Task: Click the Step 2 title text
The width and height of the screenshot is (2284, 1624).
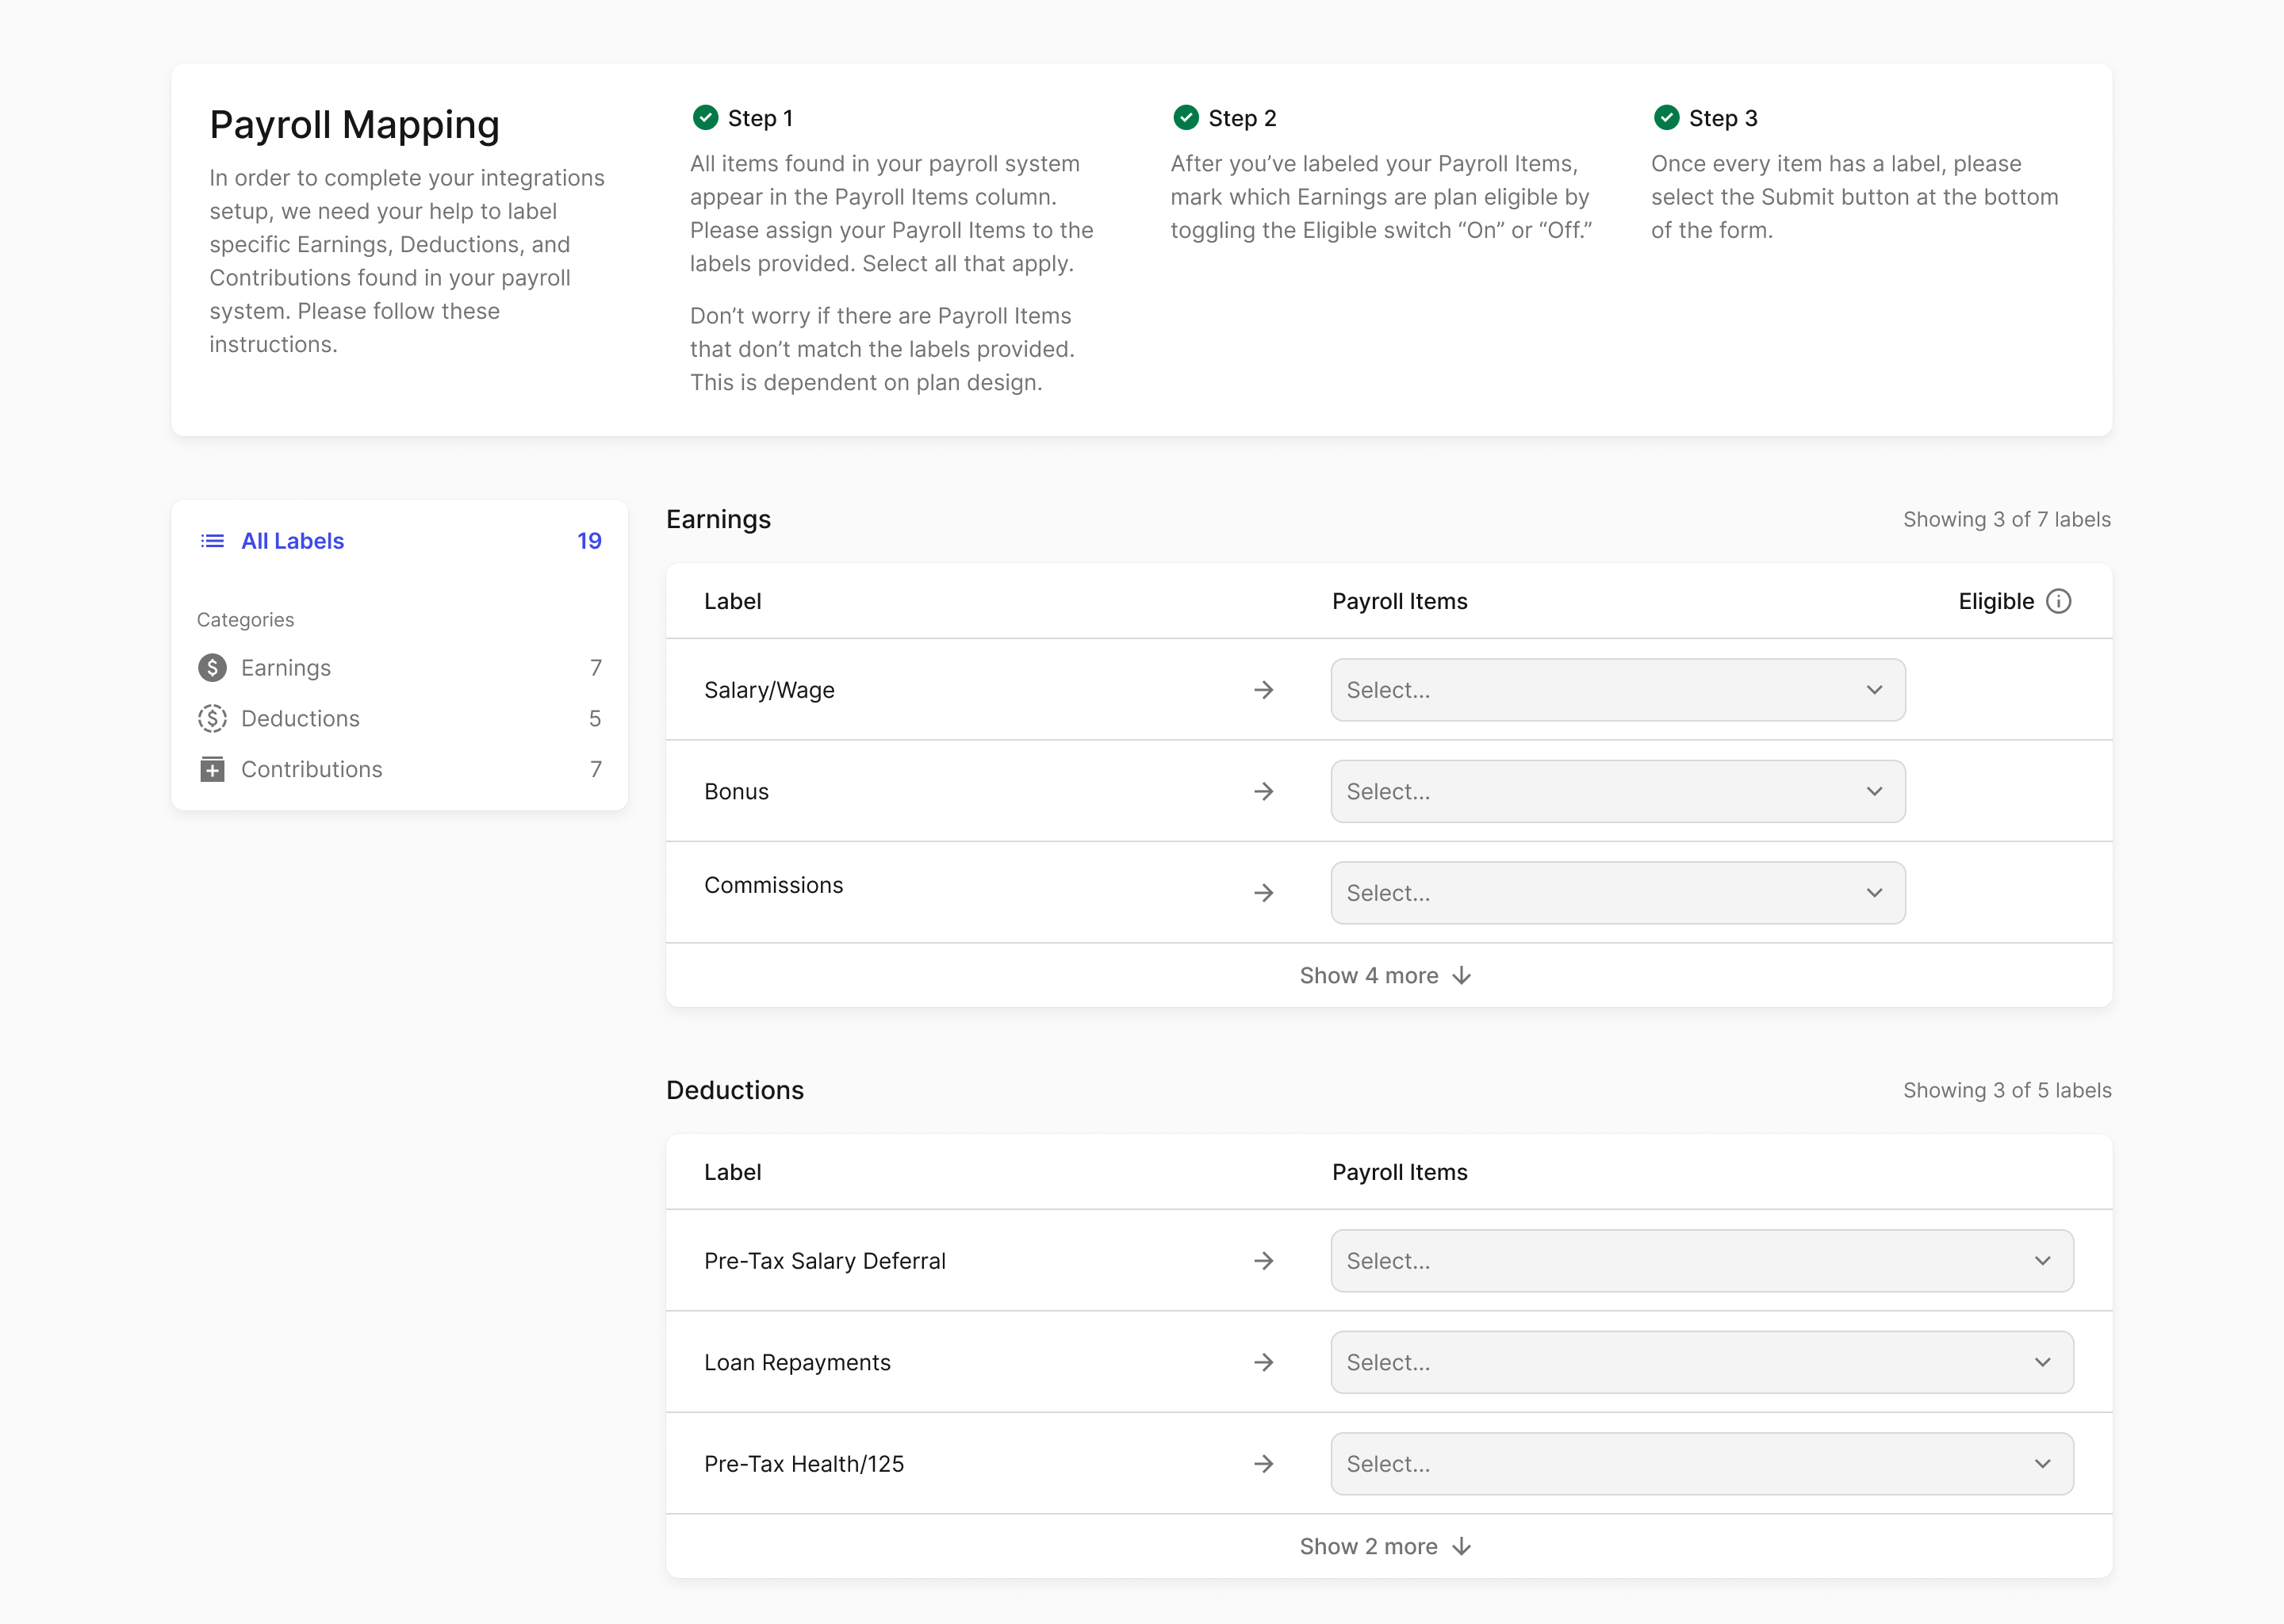Action: pos(1242,118)
